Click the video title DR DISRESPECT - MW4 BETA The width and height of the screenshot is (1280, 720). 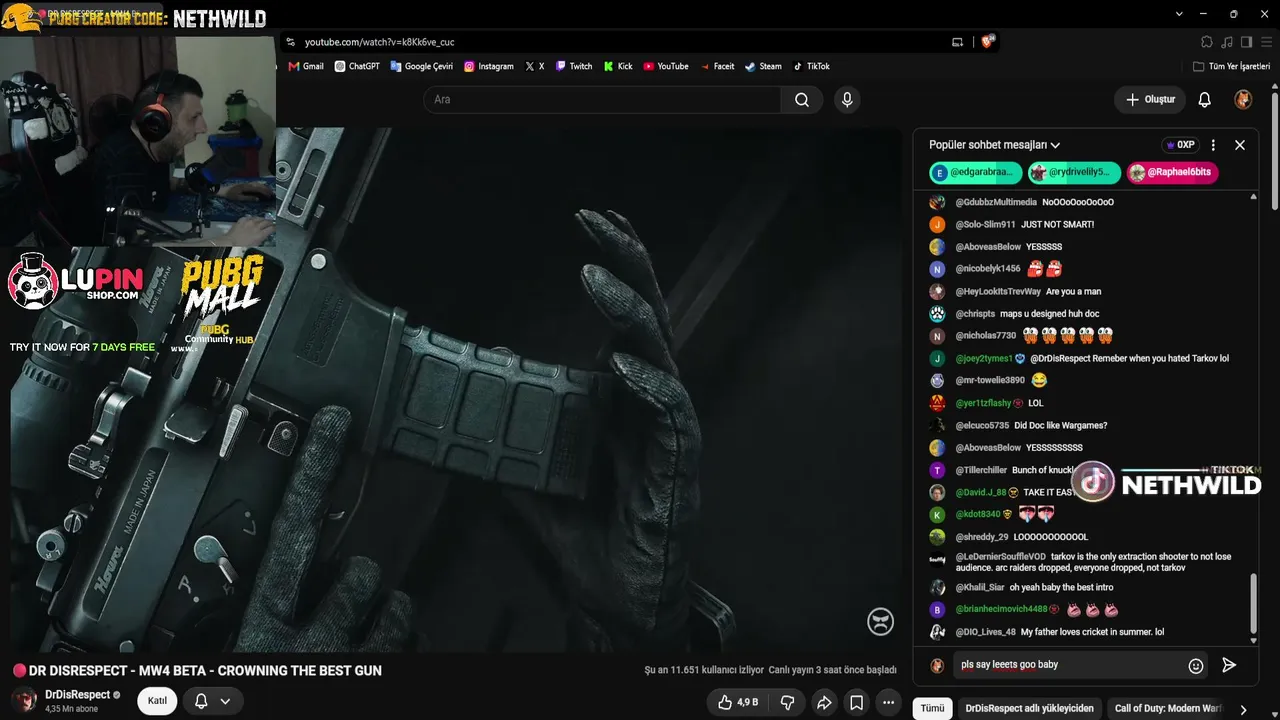pyautogui.click(x=205, y=671)
